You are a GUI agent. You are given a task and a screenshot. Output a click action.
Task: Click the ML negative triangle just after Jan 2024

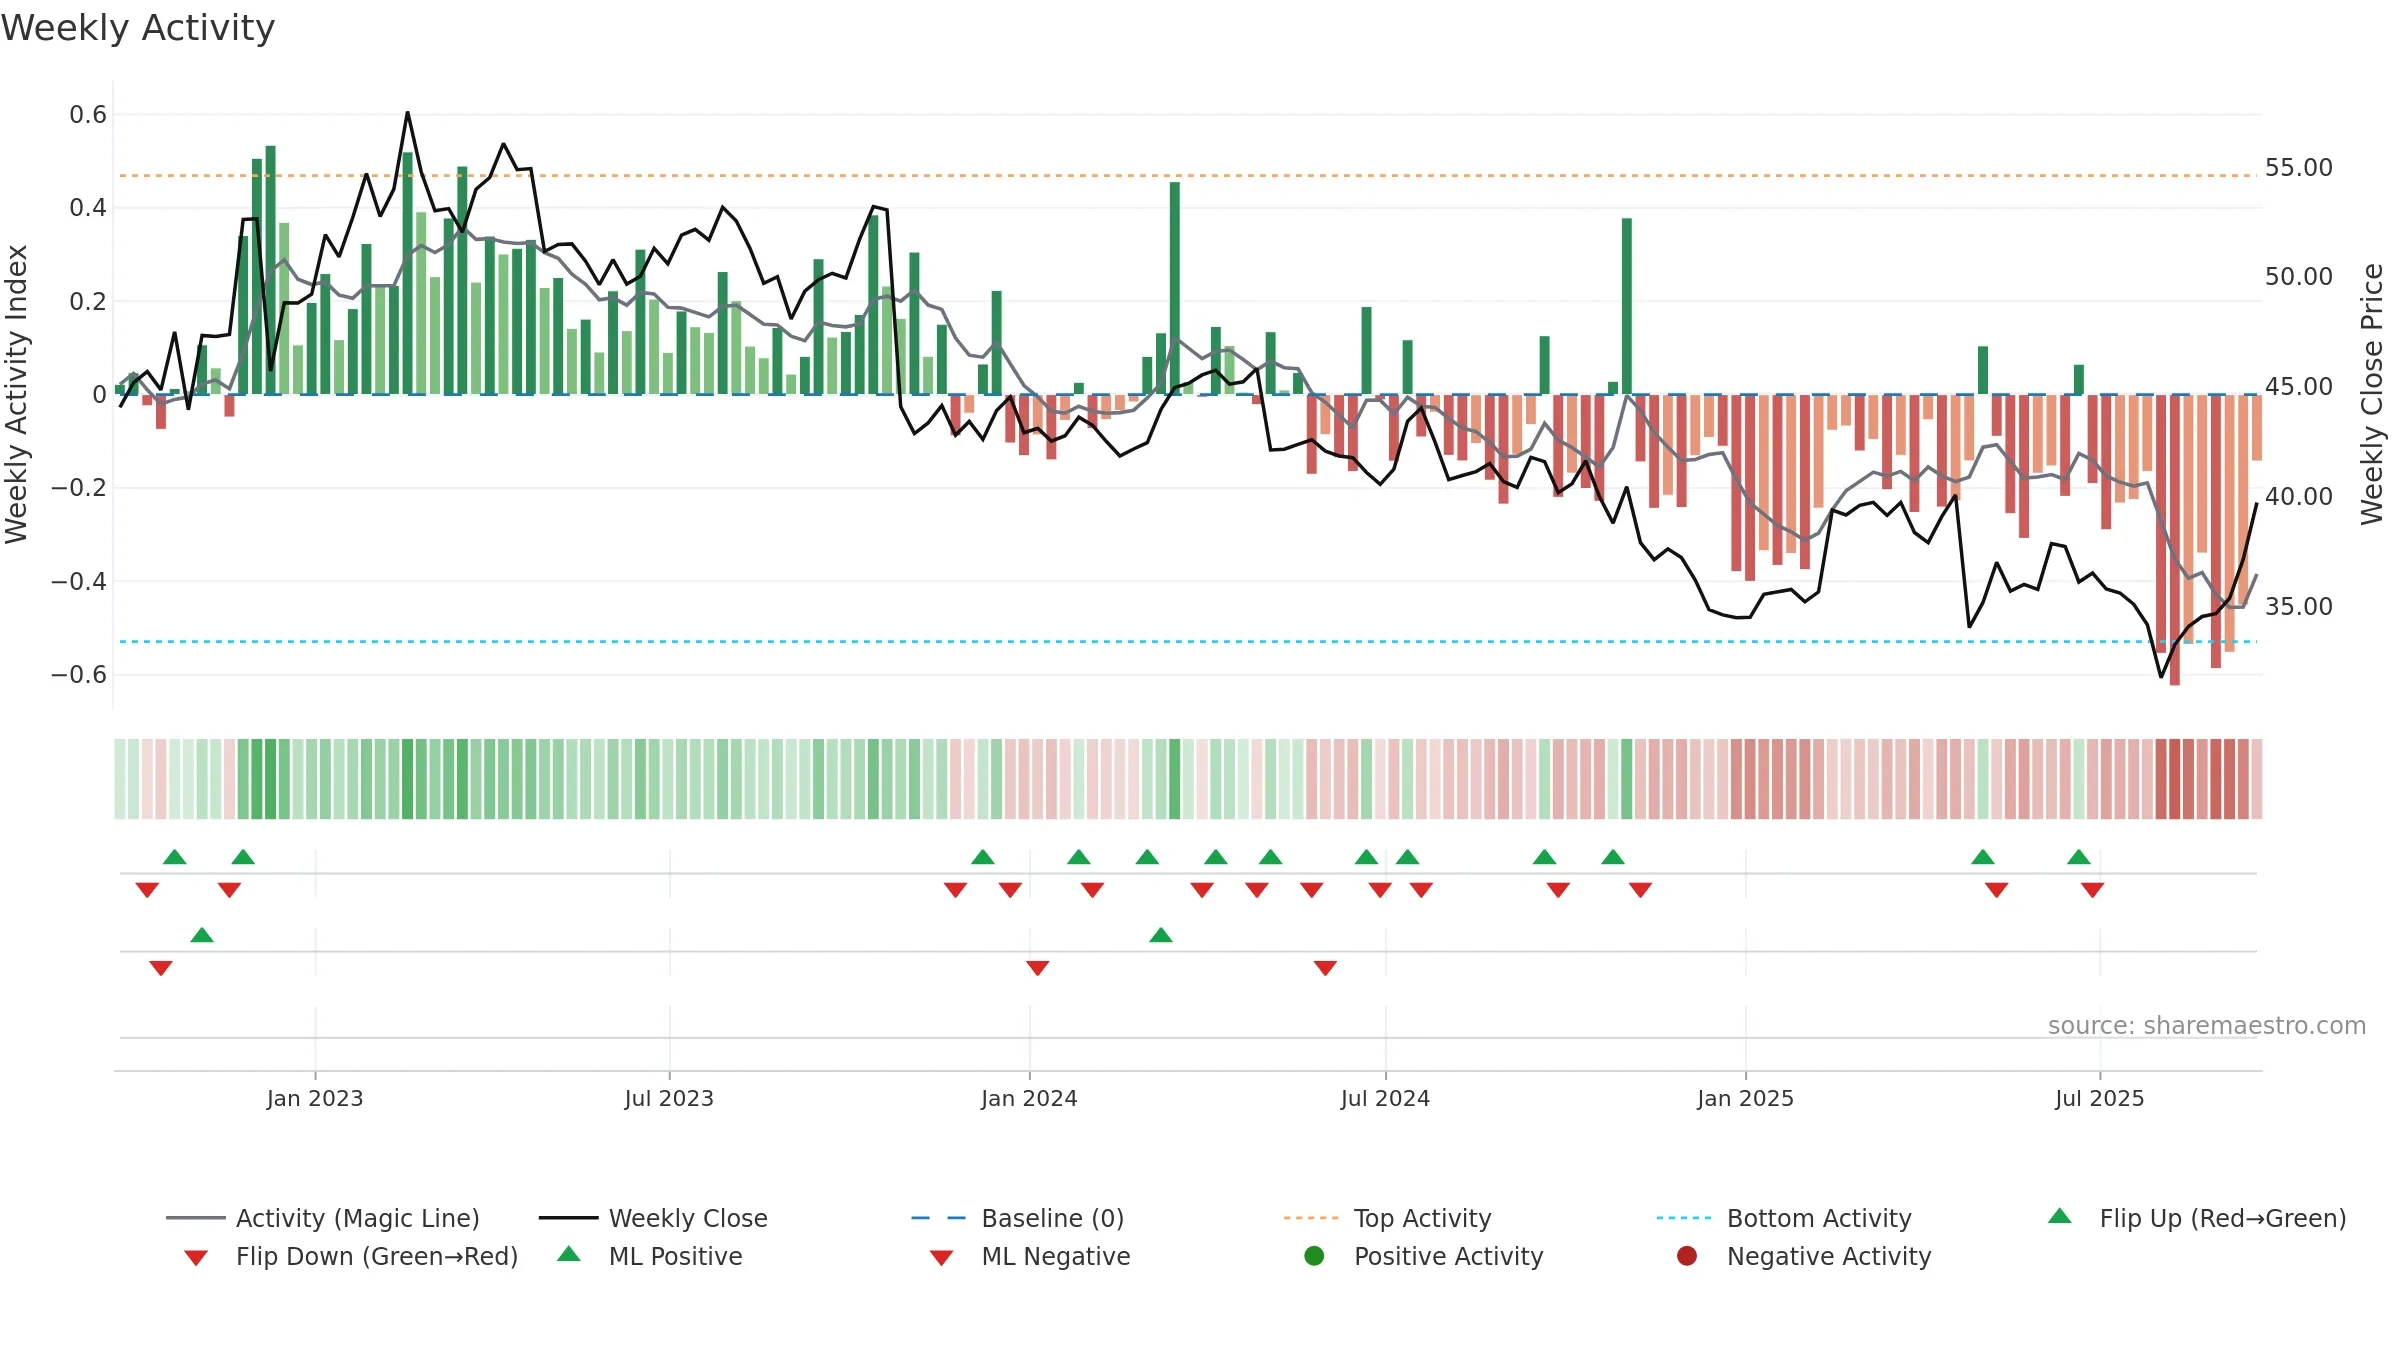pyautogui.click(x=1038, y=968)
